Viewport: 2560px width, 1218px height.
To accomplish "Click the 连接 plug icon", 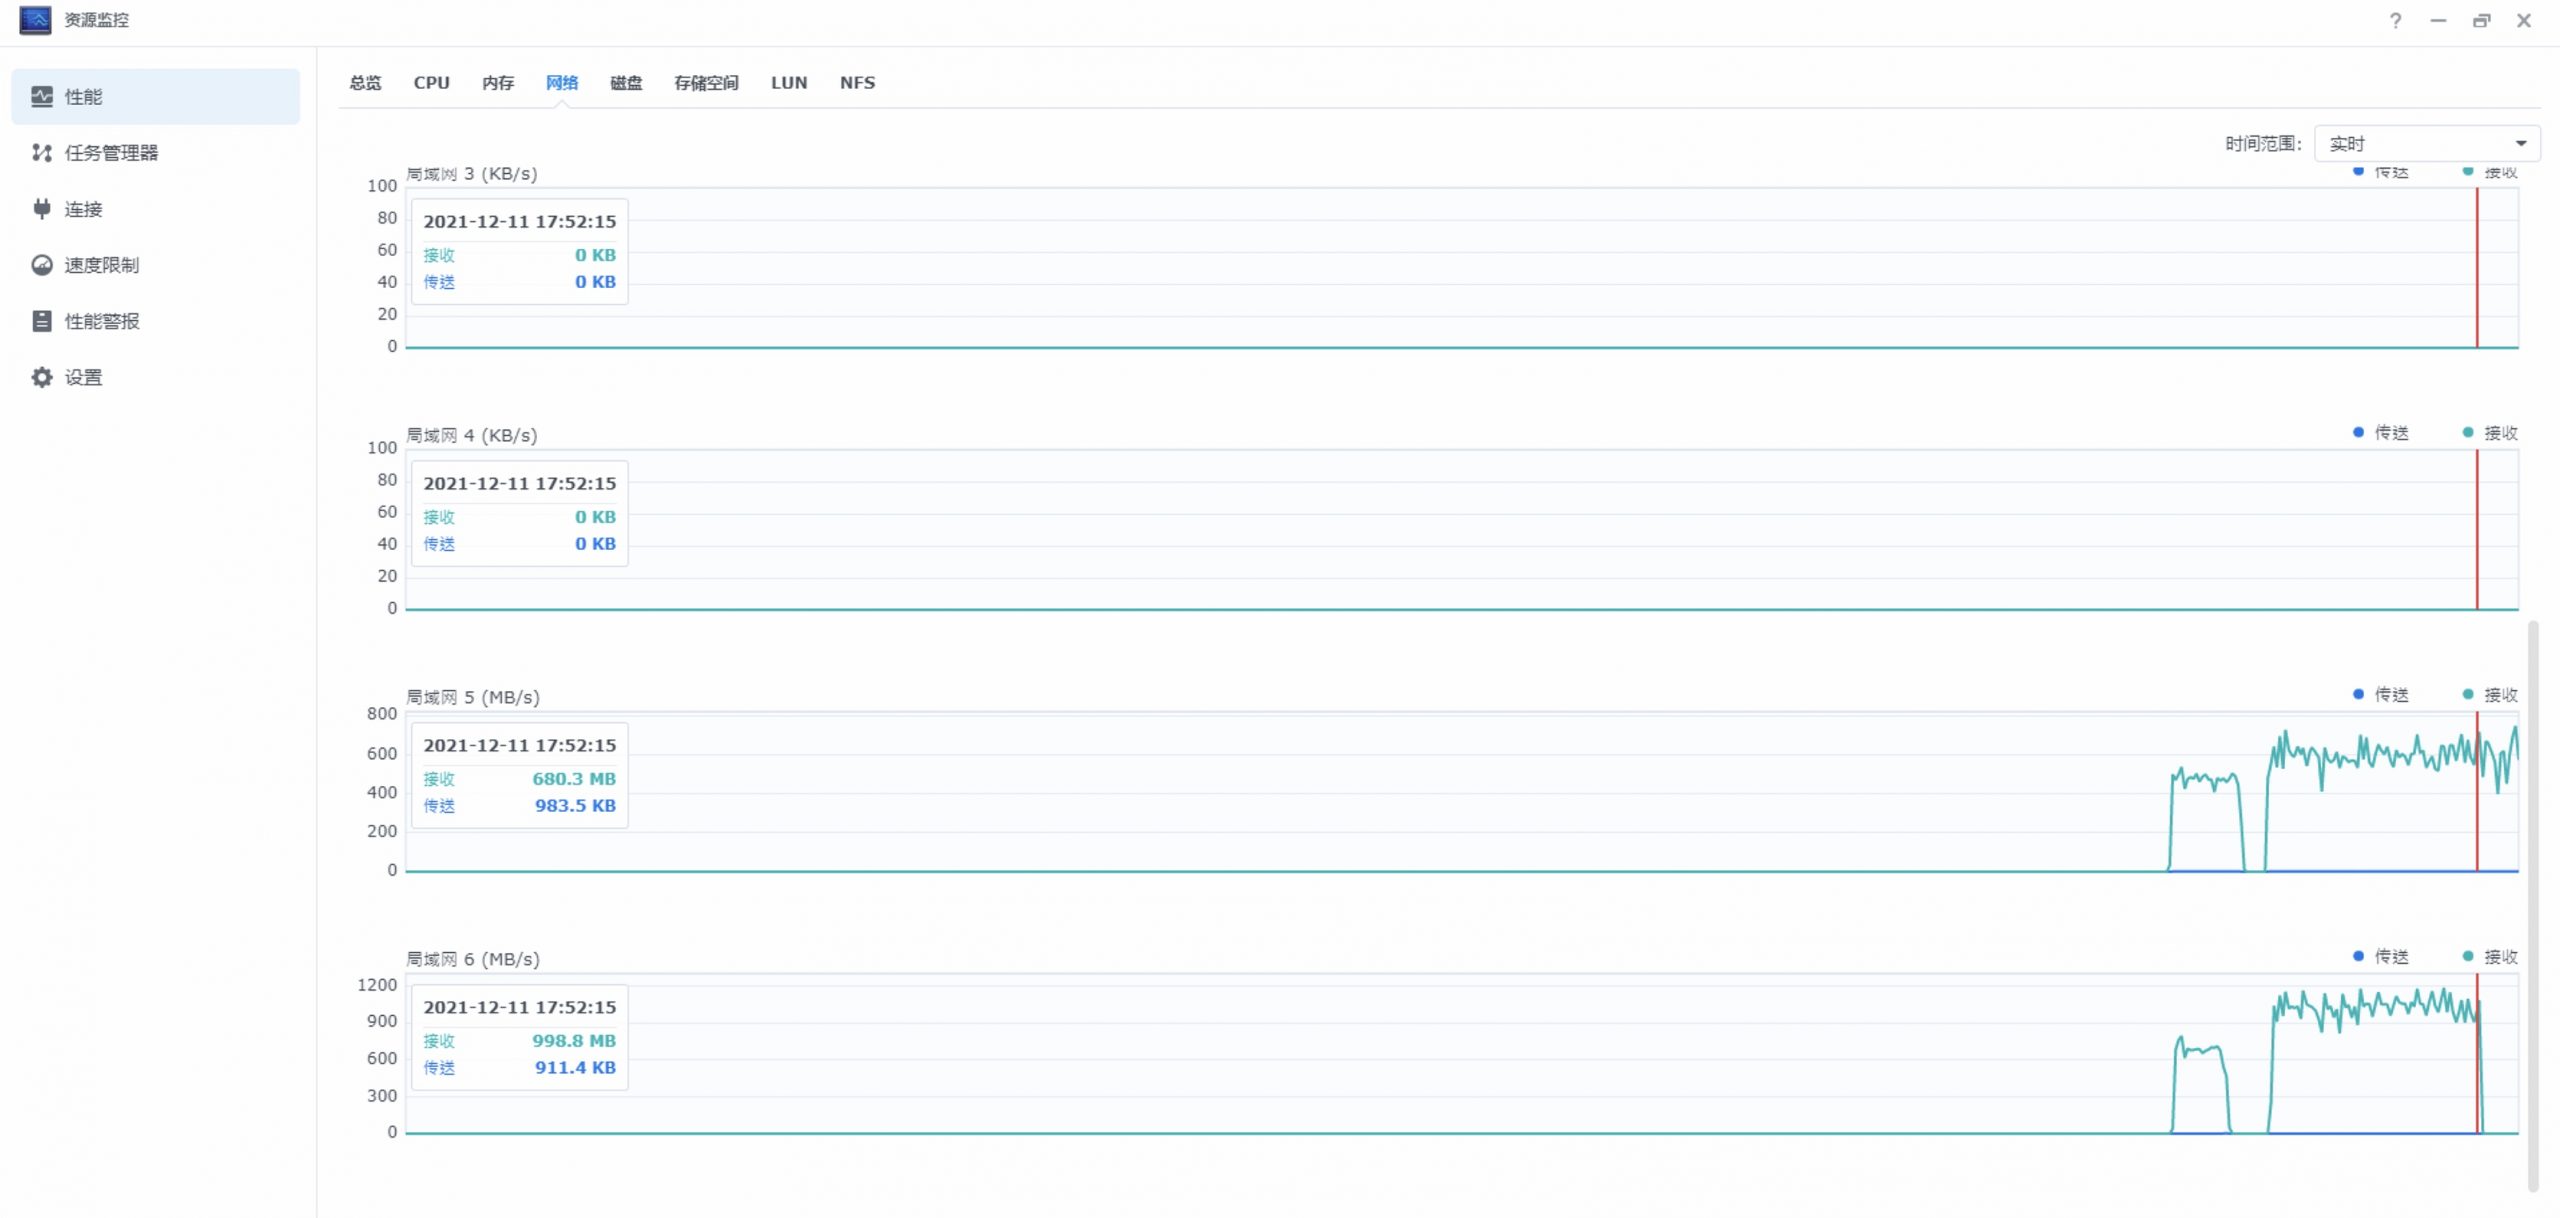I will [42, 208].
